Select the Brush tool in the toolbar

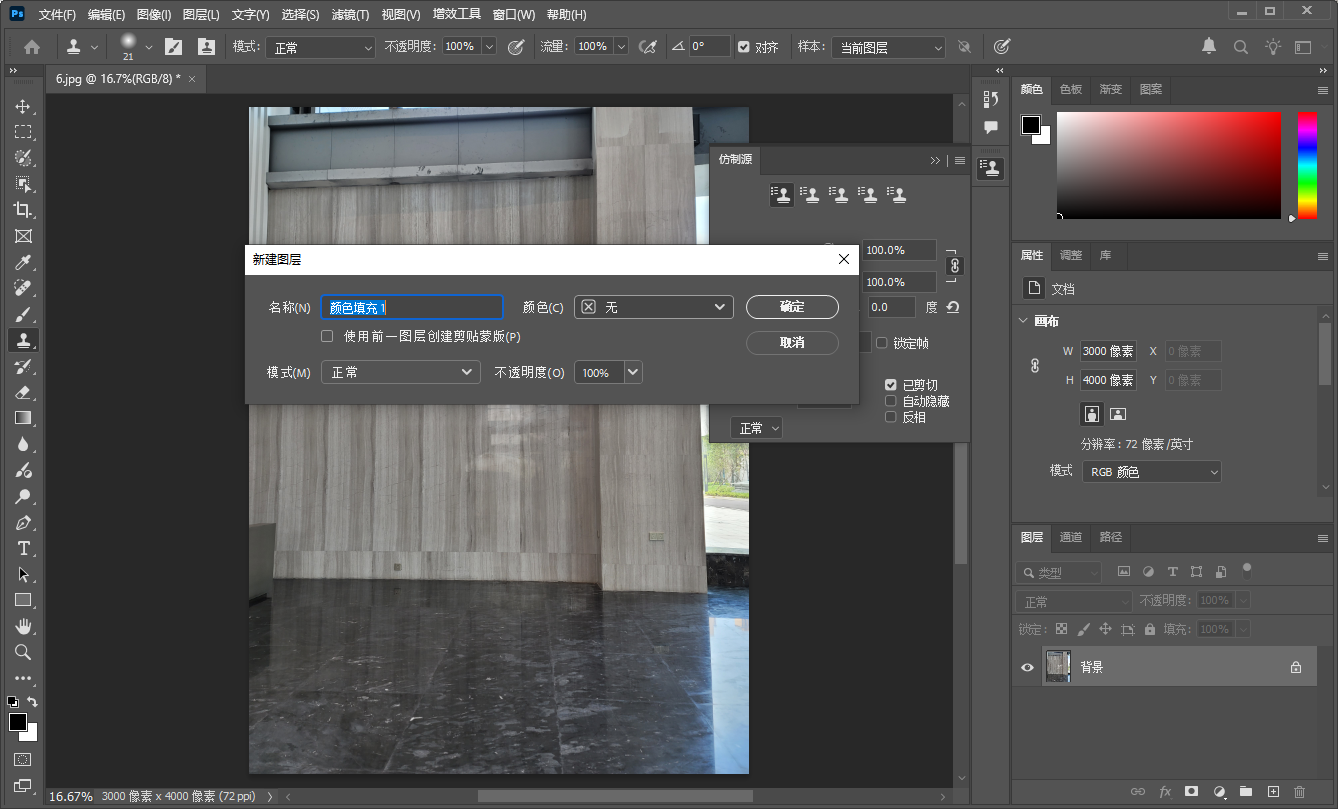(24, 314)
